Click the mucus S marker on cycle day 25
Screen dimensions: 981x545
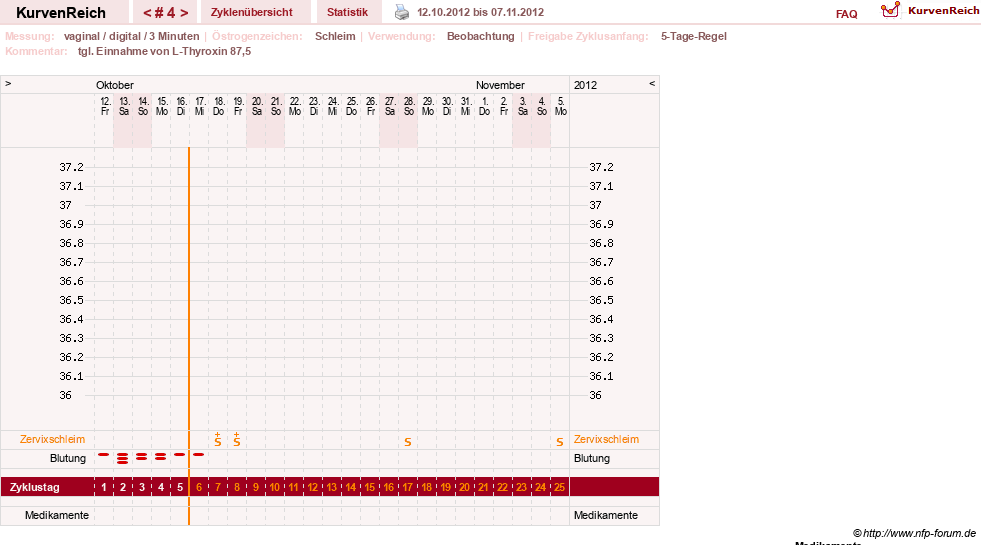(x=560, y=442)
